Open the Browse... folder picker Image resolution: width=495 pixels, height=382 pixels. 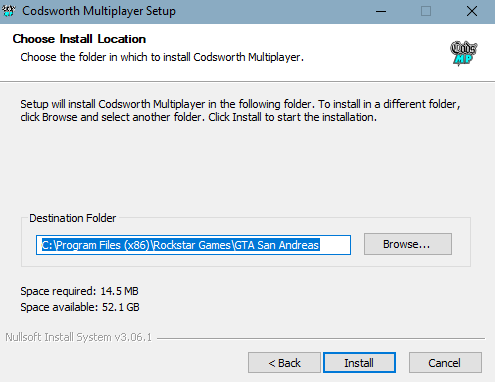coord(408,244)
